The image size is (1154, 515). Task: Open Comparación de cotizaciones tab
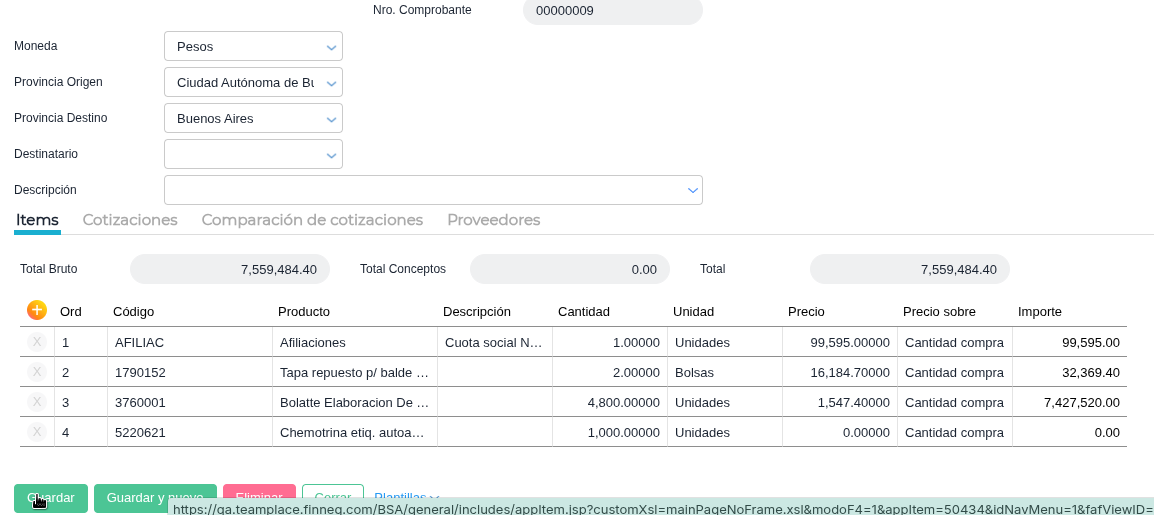(312, 220)
